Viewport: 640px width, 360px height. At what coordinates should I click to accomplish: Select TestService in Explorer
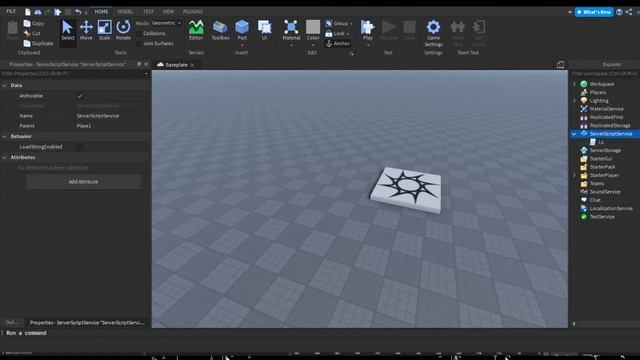602,217
